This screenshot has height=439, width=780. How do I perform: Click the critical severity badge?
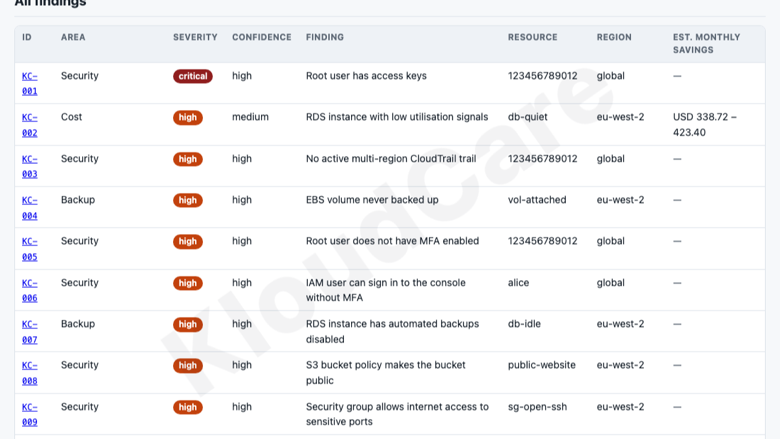[x=193, y=76]
